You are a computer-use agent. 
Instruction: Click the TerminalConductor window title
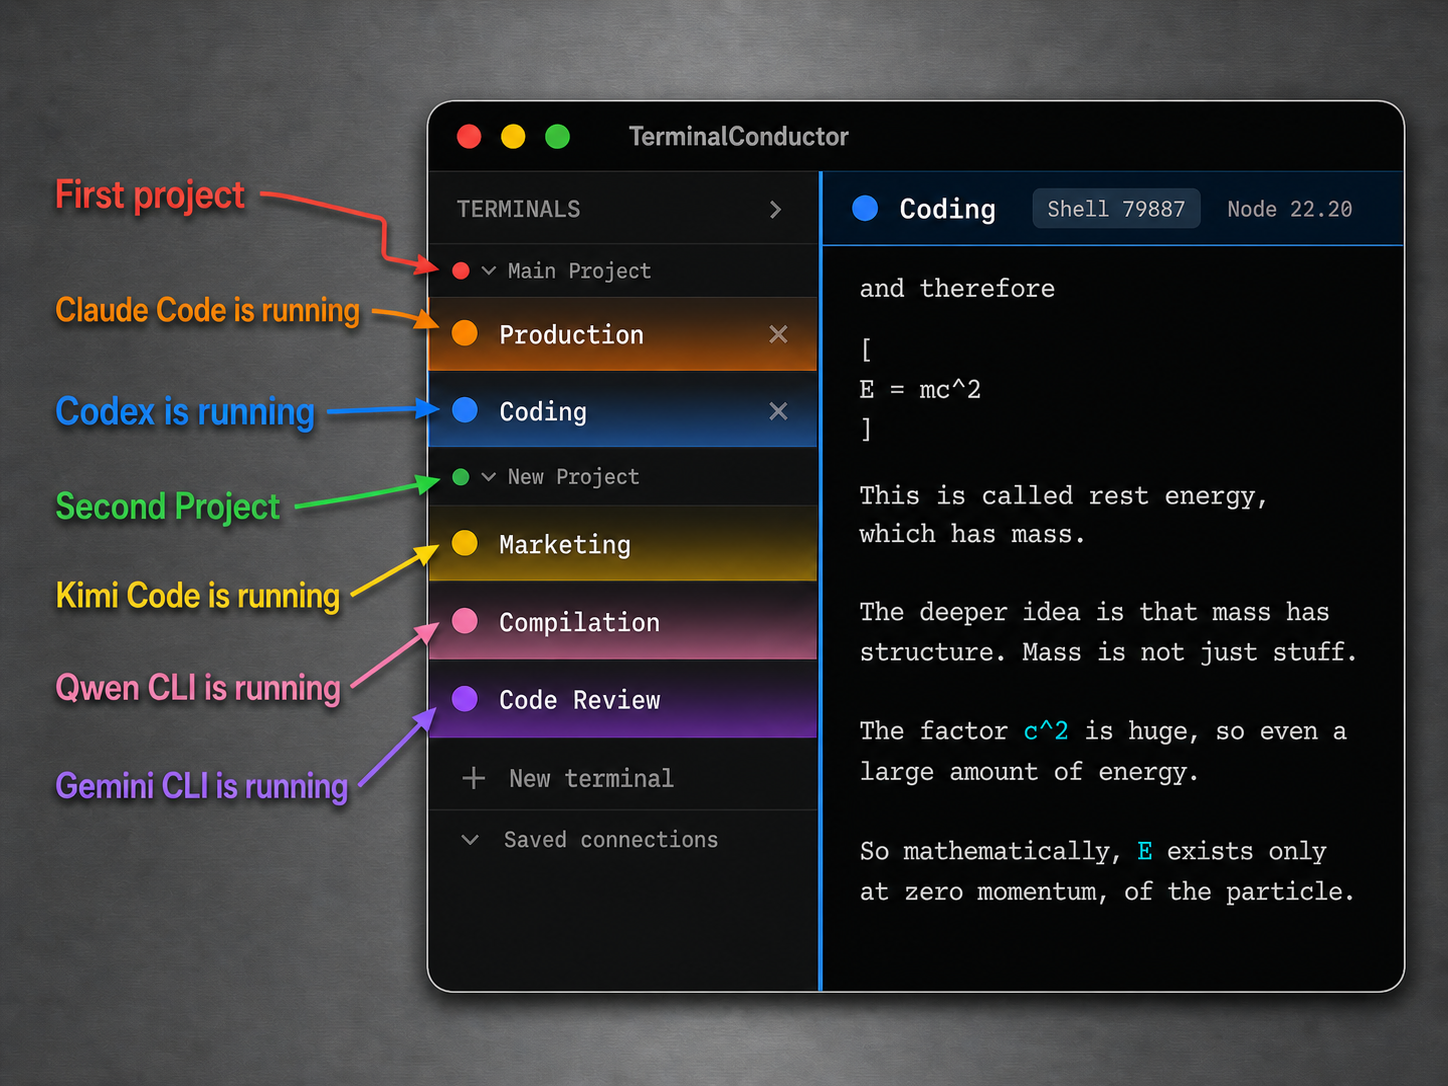[738, 137]
